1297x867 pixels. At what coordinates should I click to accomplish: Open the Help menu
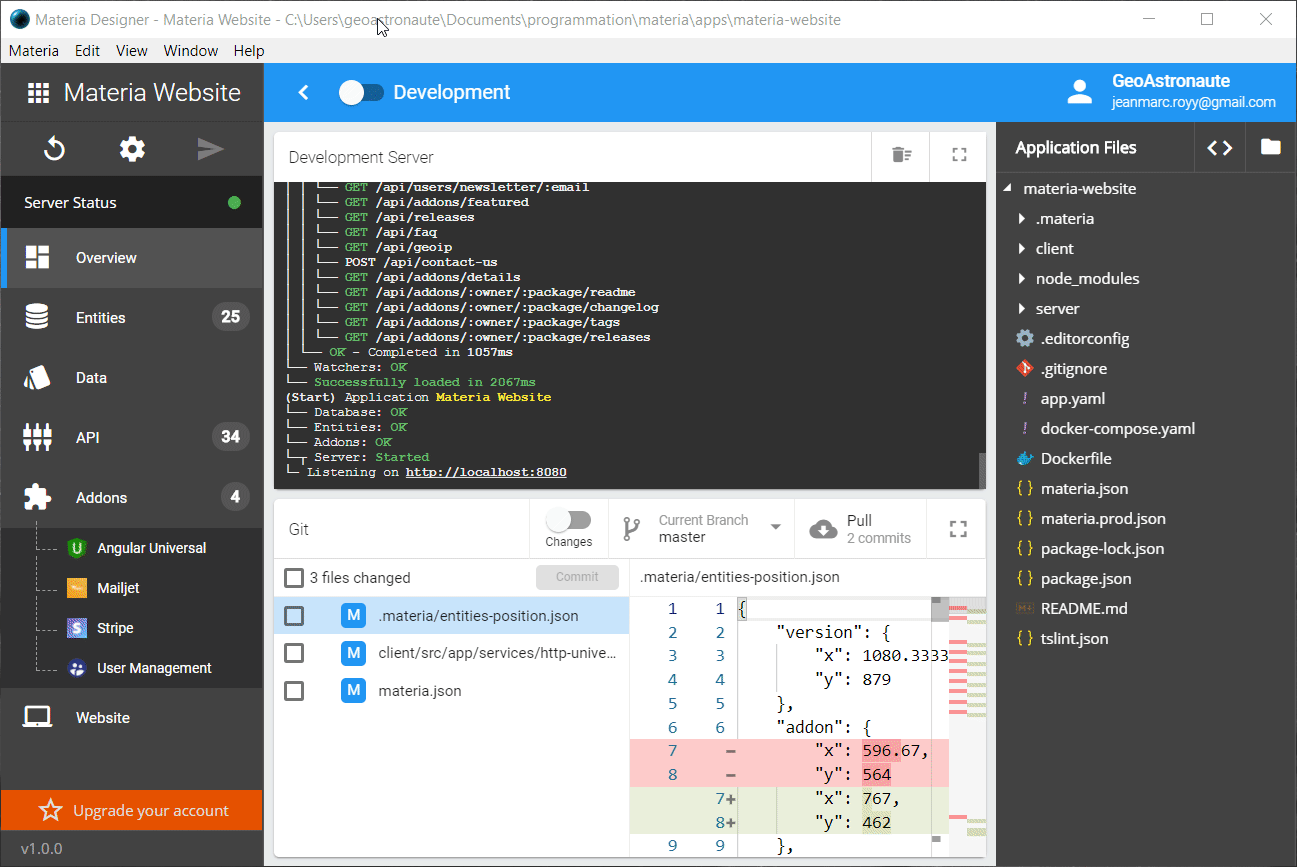tap(249, 51)
